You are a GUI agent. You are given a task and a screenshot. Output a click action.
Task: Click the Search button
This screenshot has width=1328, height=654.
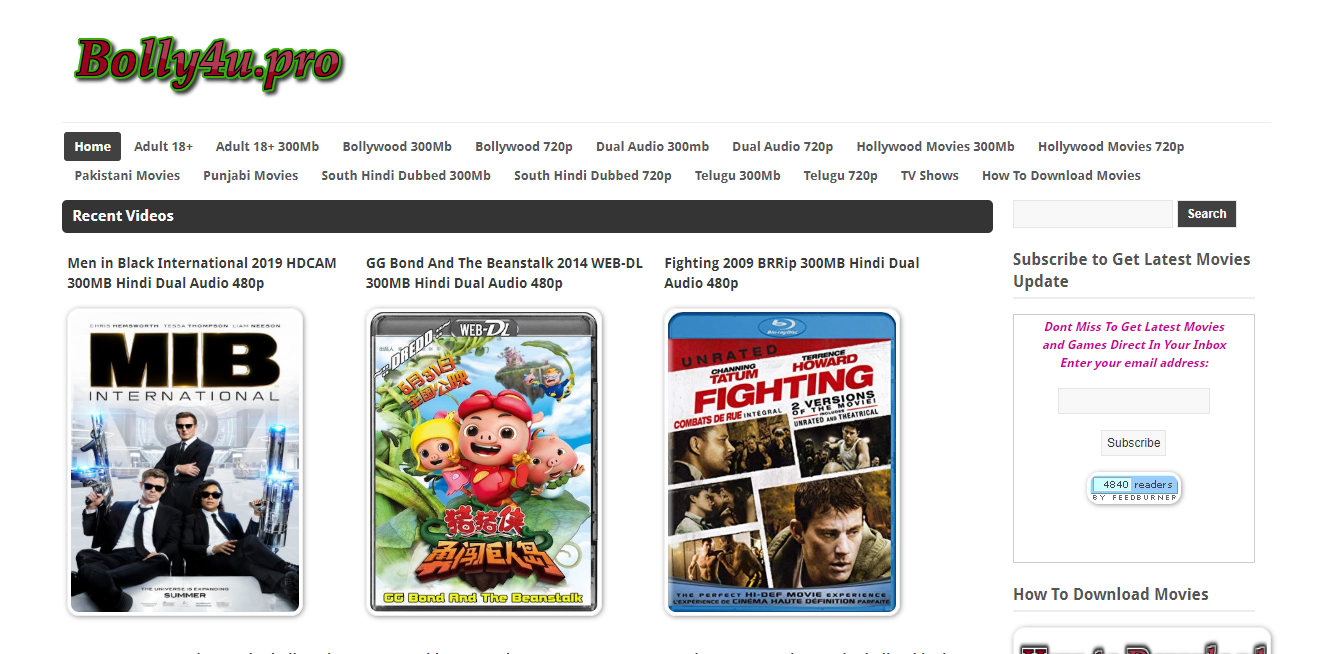tap(1207, 214)
